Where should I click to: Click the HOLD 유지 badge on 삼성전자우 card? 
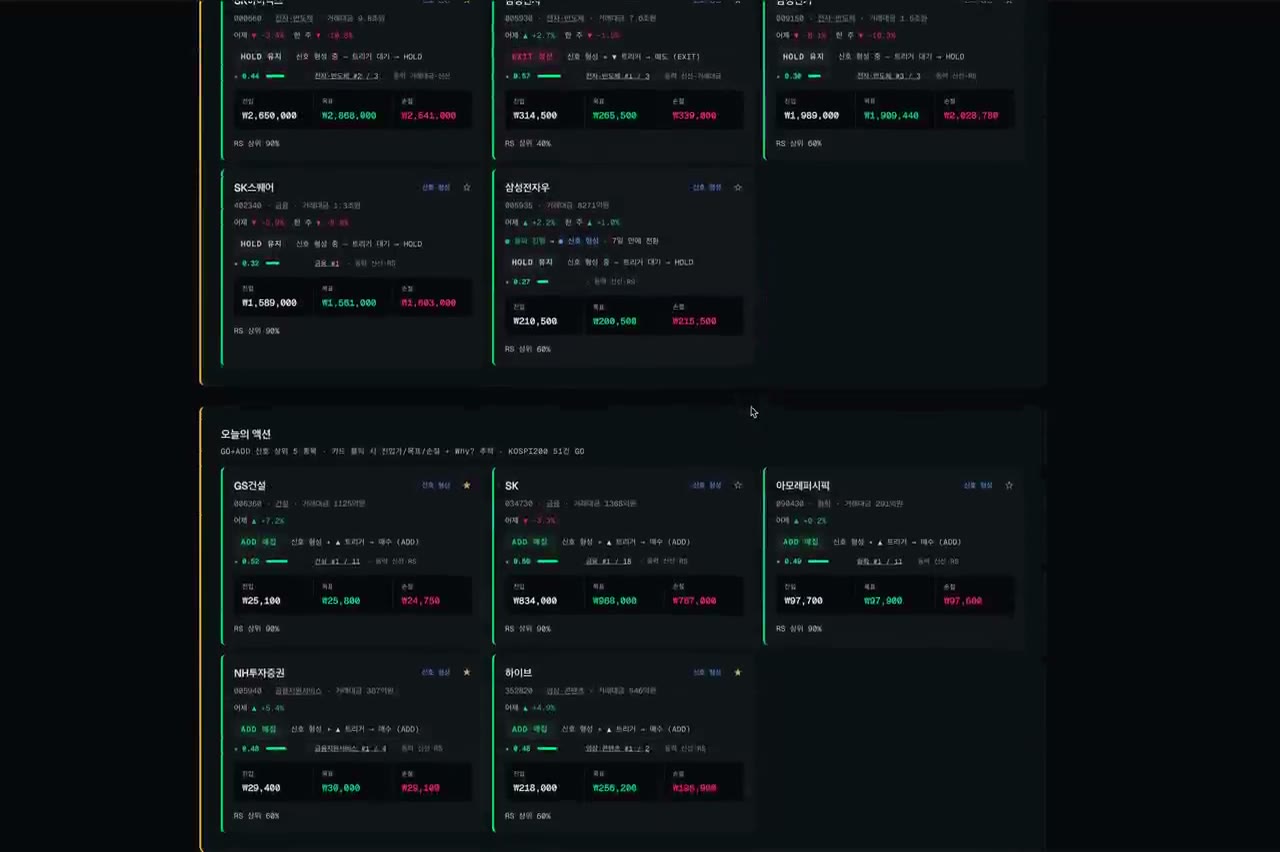point(532,262)
